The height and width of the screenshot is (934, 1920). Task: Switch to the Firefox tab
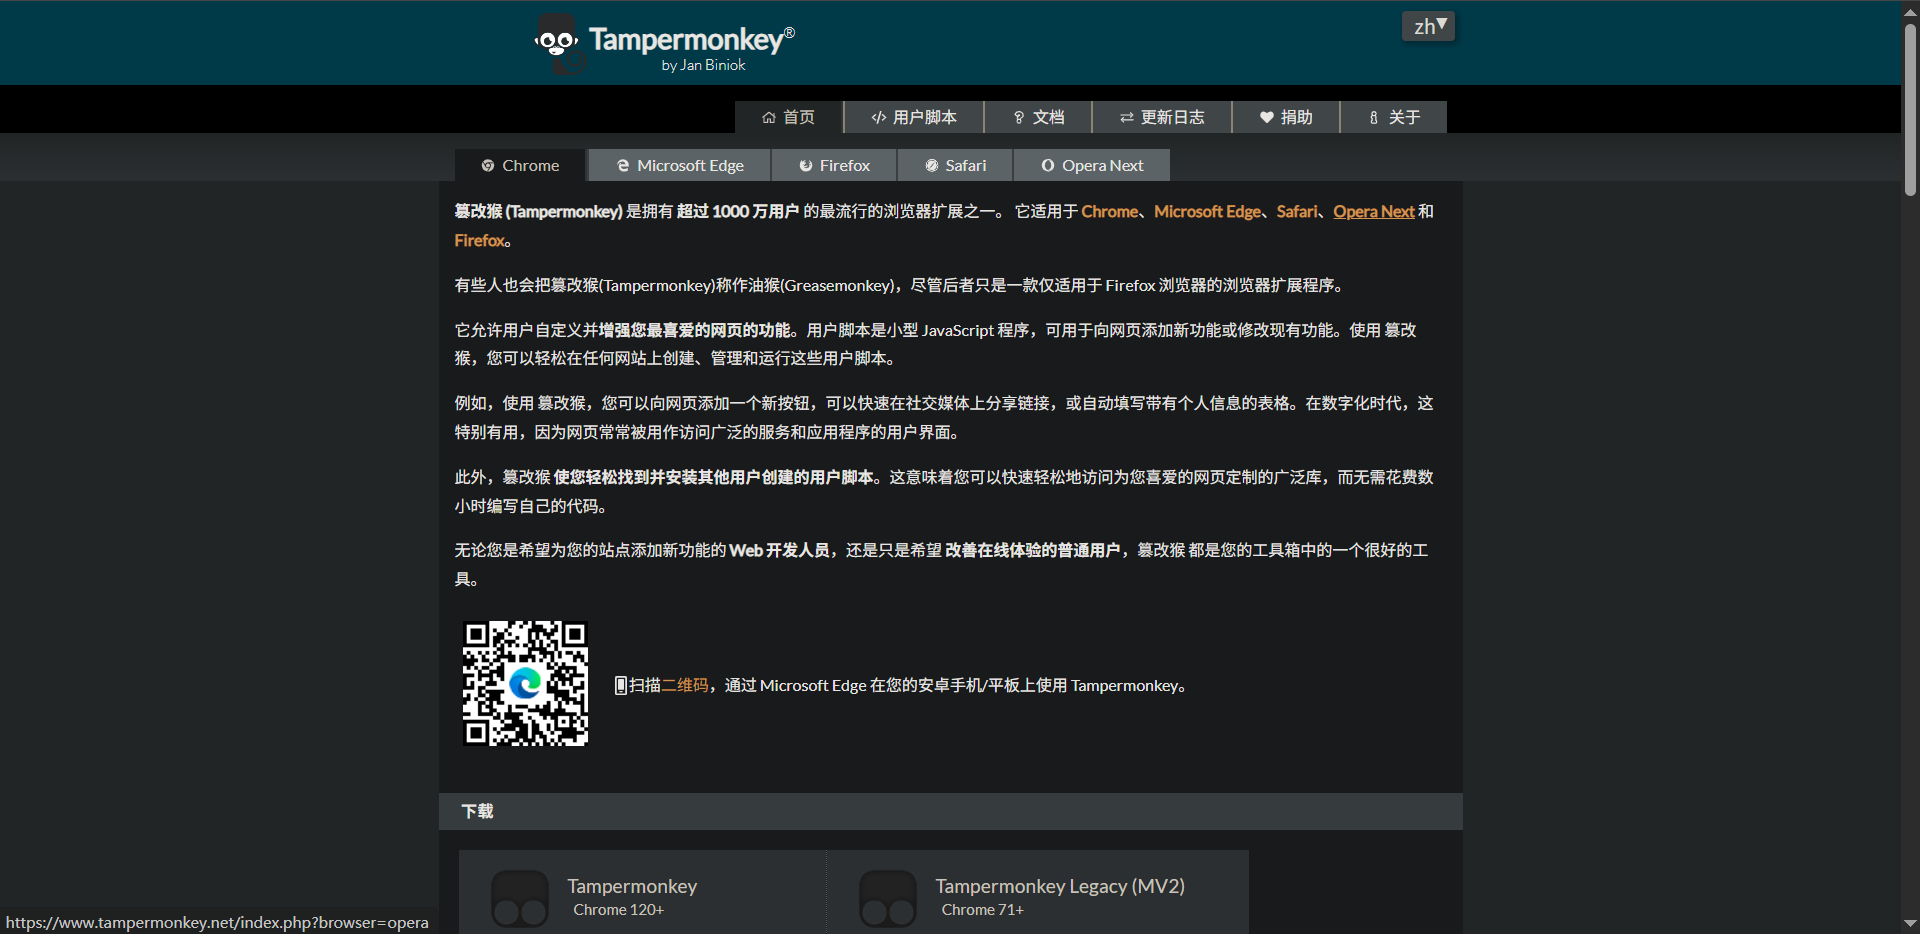pos(834,166)
